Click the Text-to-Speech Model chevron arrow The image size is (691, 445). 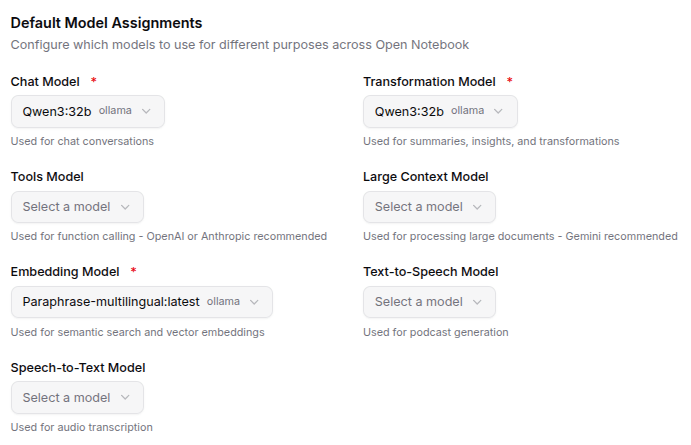[477, 302]
